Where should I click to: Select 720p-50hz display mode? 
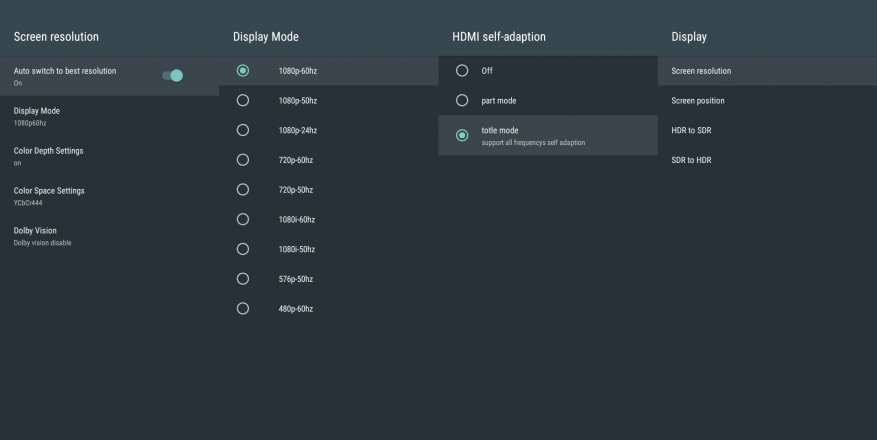coord(243,189)
